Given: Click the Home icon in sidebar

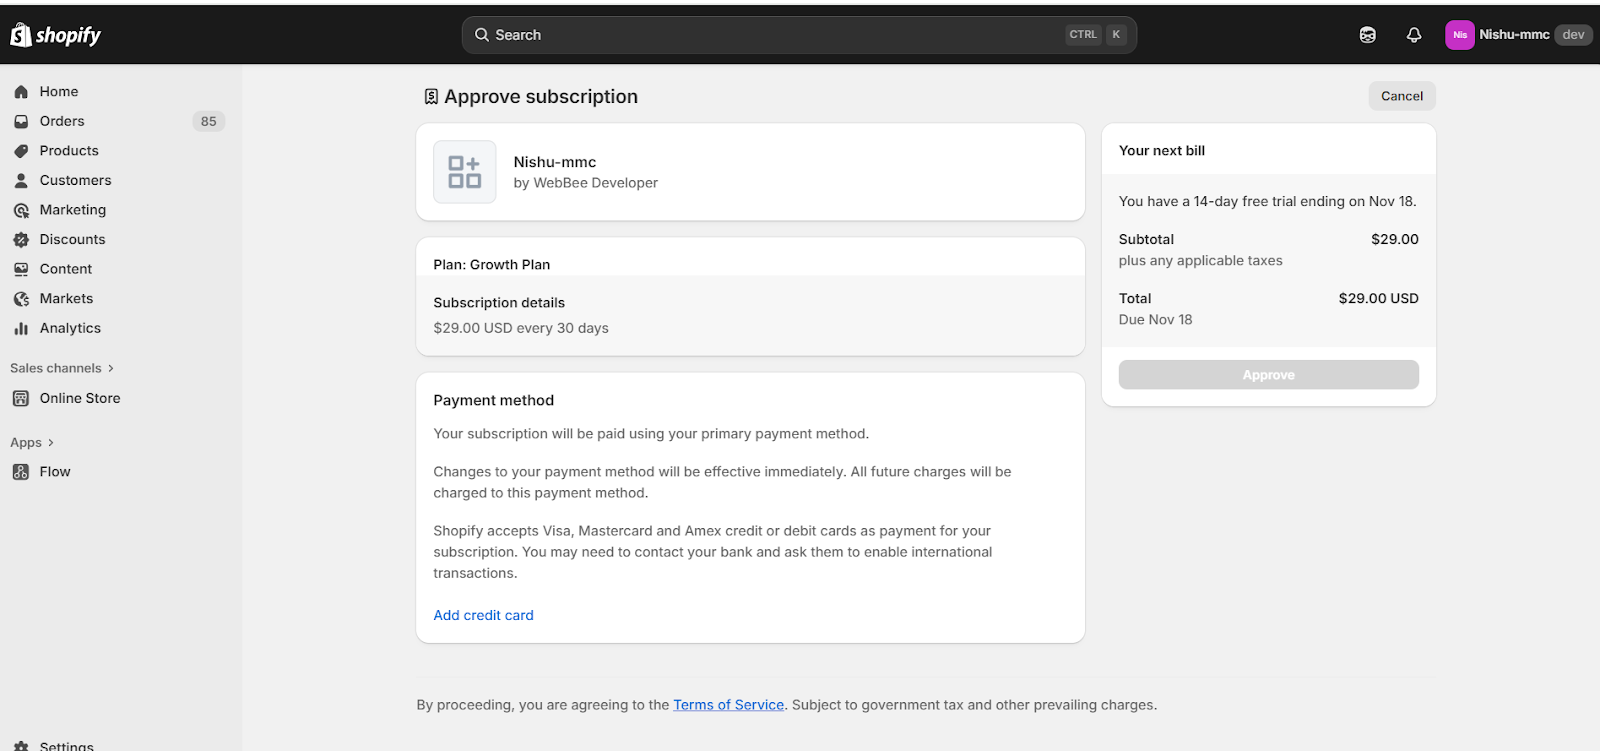Looking at the screenshot, I should (21, 92).
